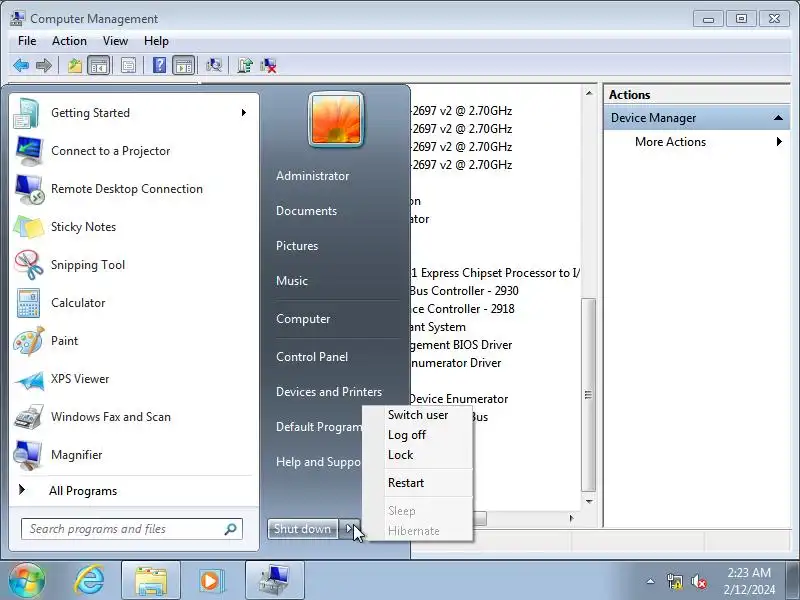
Task: Select 'Device Enumerator' device row
Action: click(459, 399)
